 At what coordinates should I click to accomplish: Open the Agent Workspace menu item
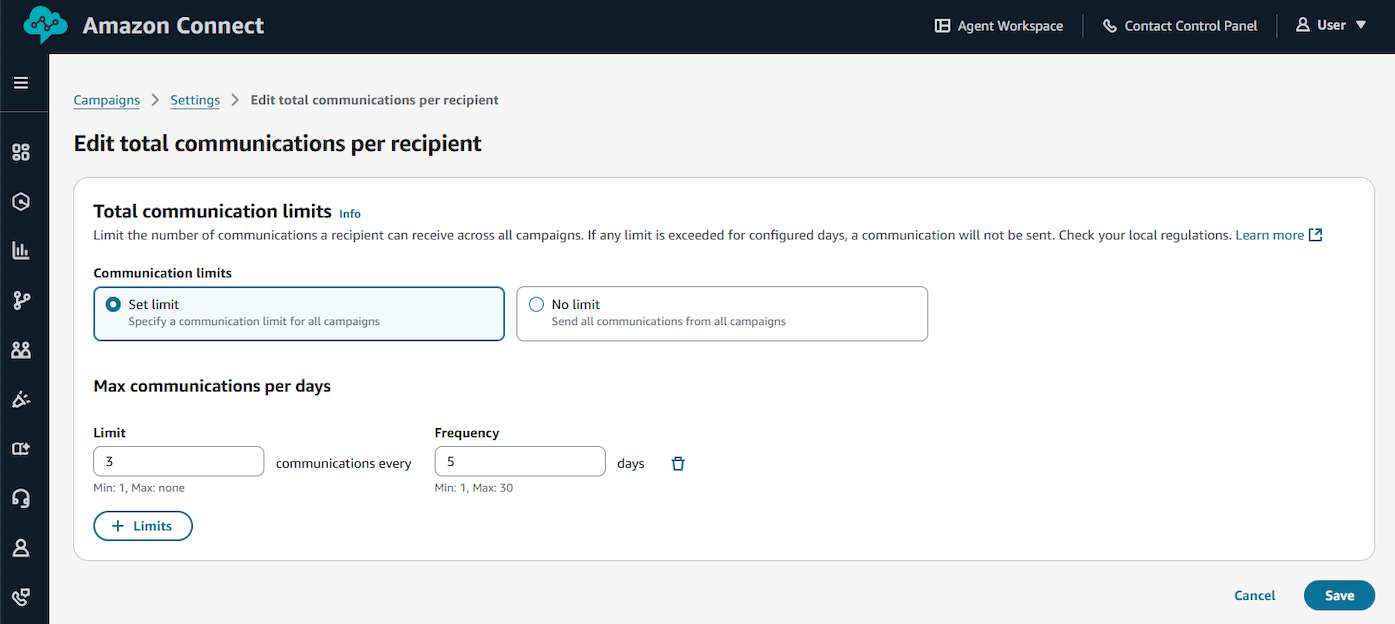[x=998, y=26]
